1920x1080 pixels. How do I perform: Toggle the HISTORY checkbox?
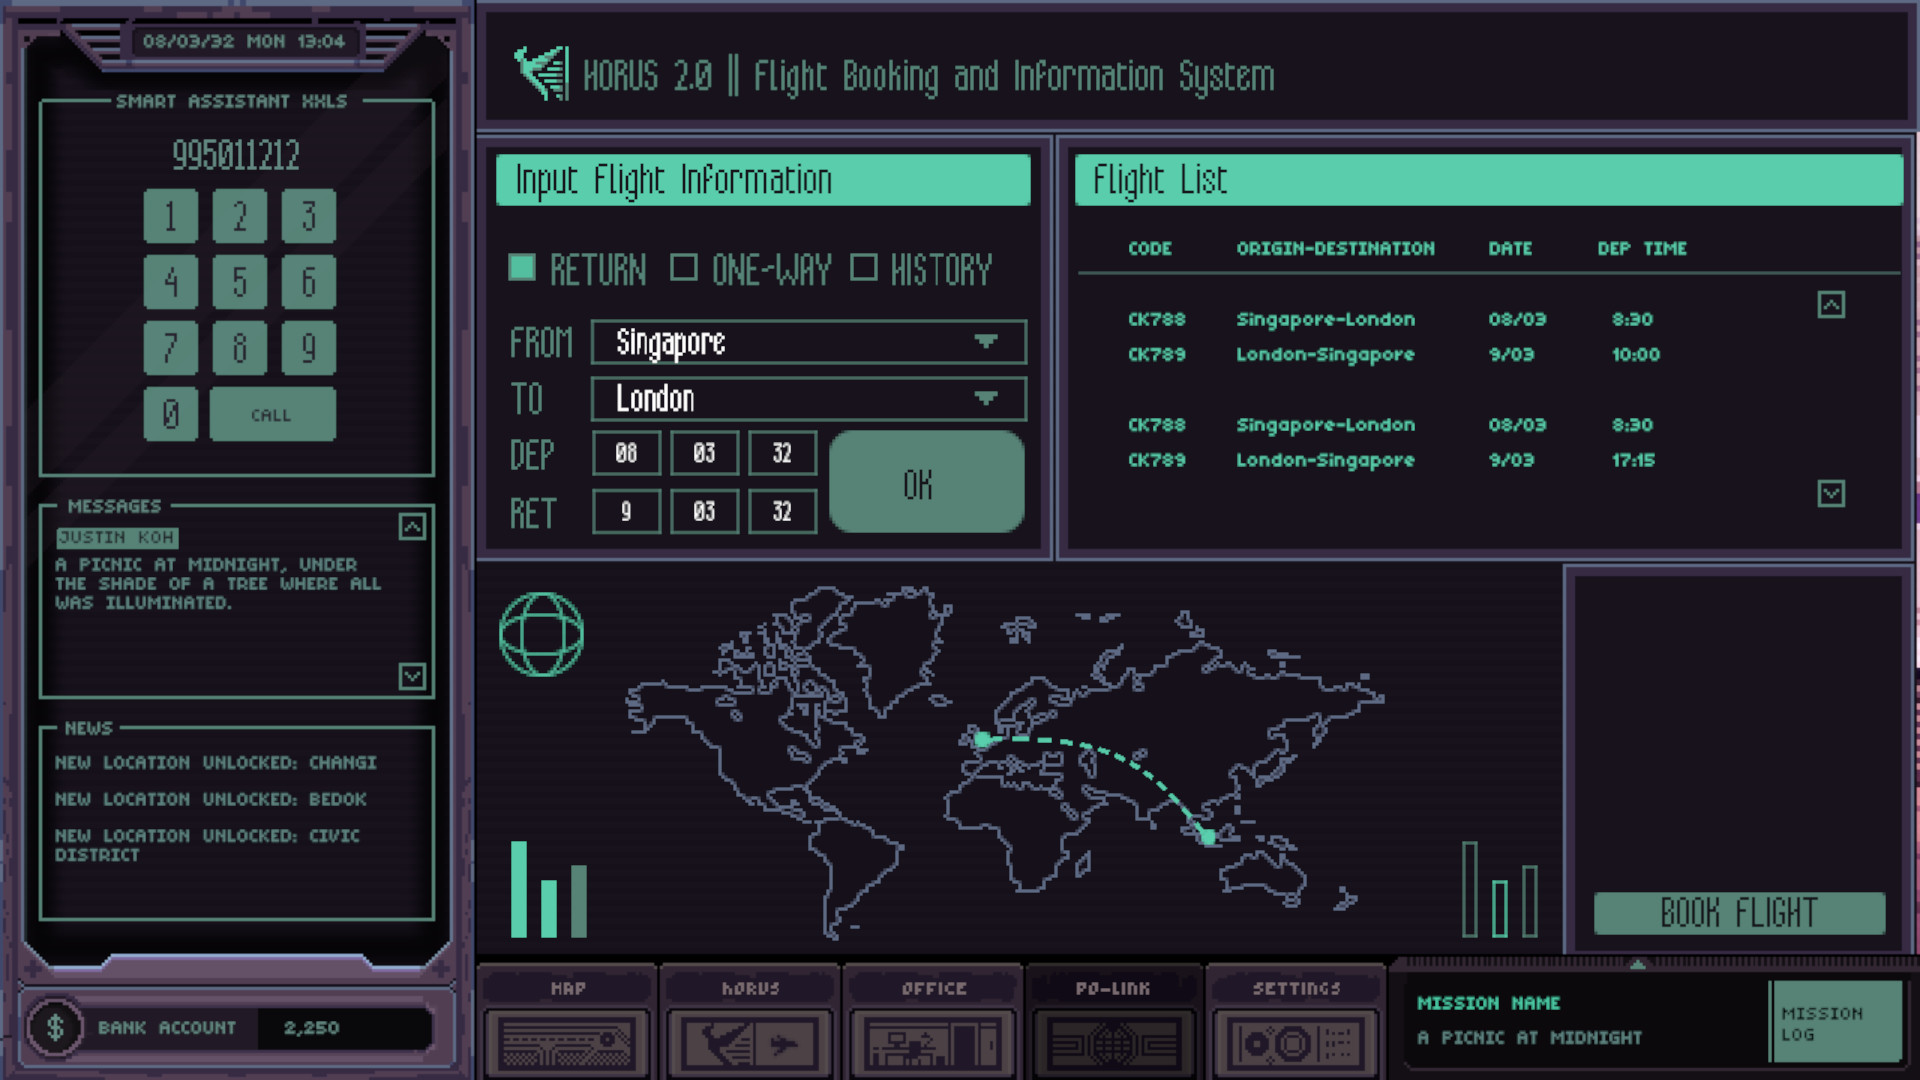[864, 268]
